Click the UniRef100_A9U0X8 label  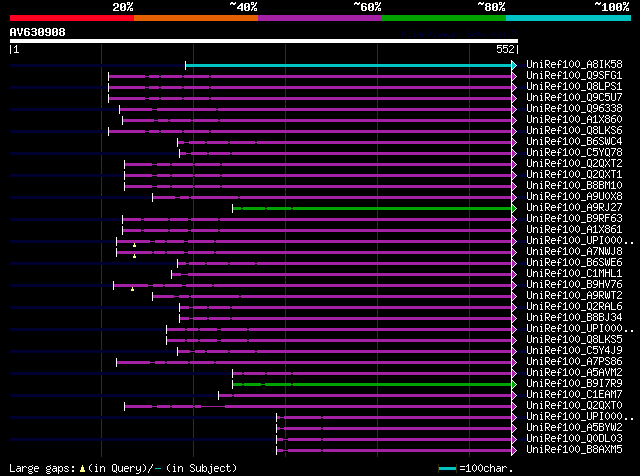pos(574,197)
